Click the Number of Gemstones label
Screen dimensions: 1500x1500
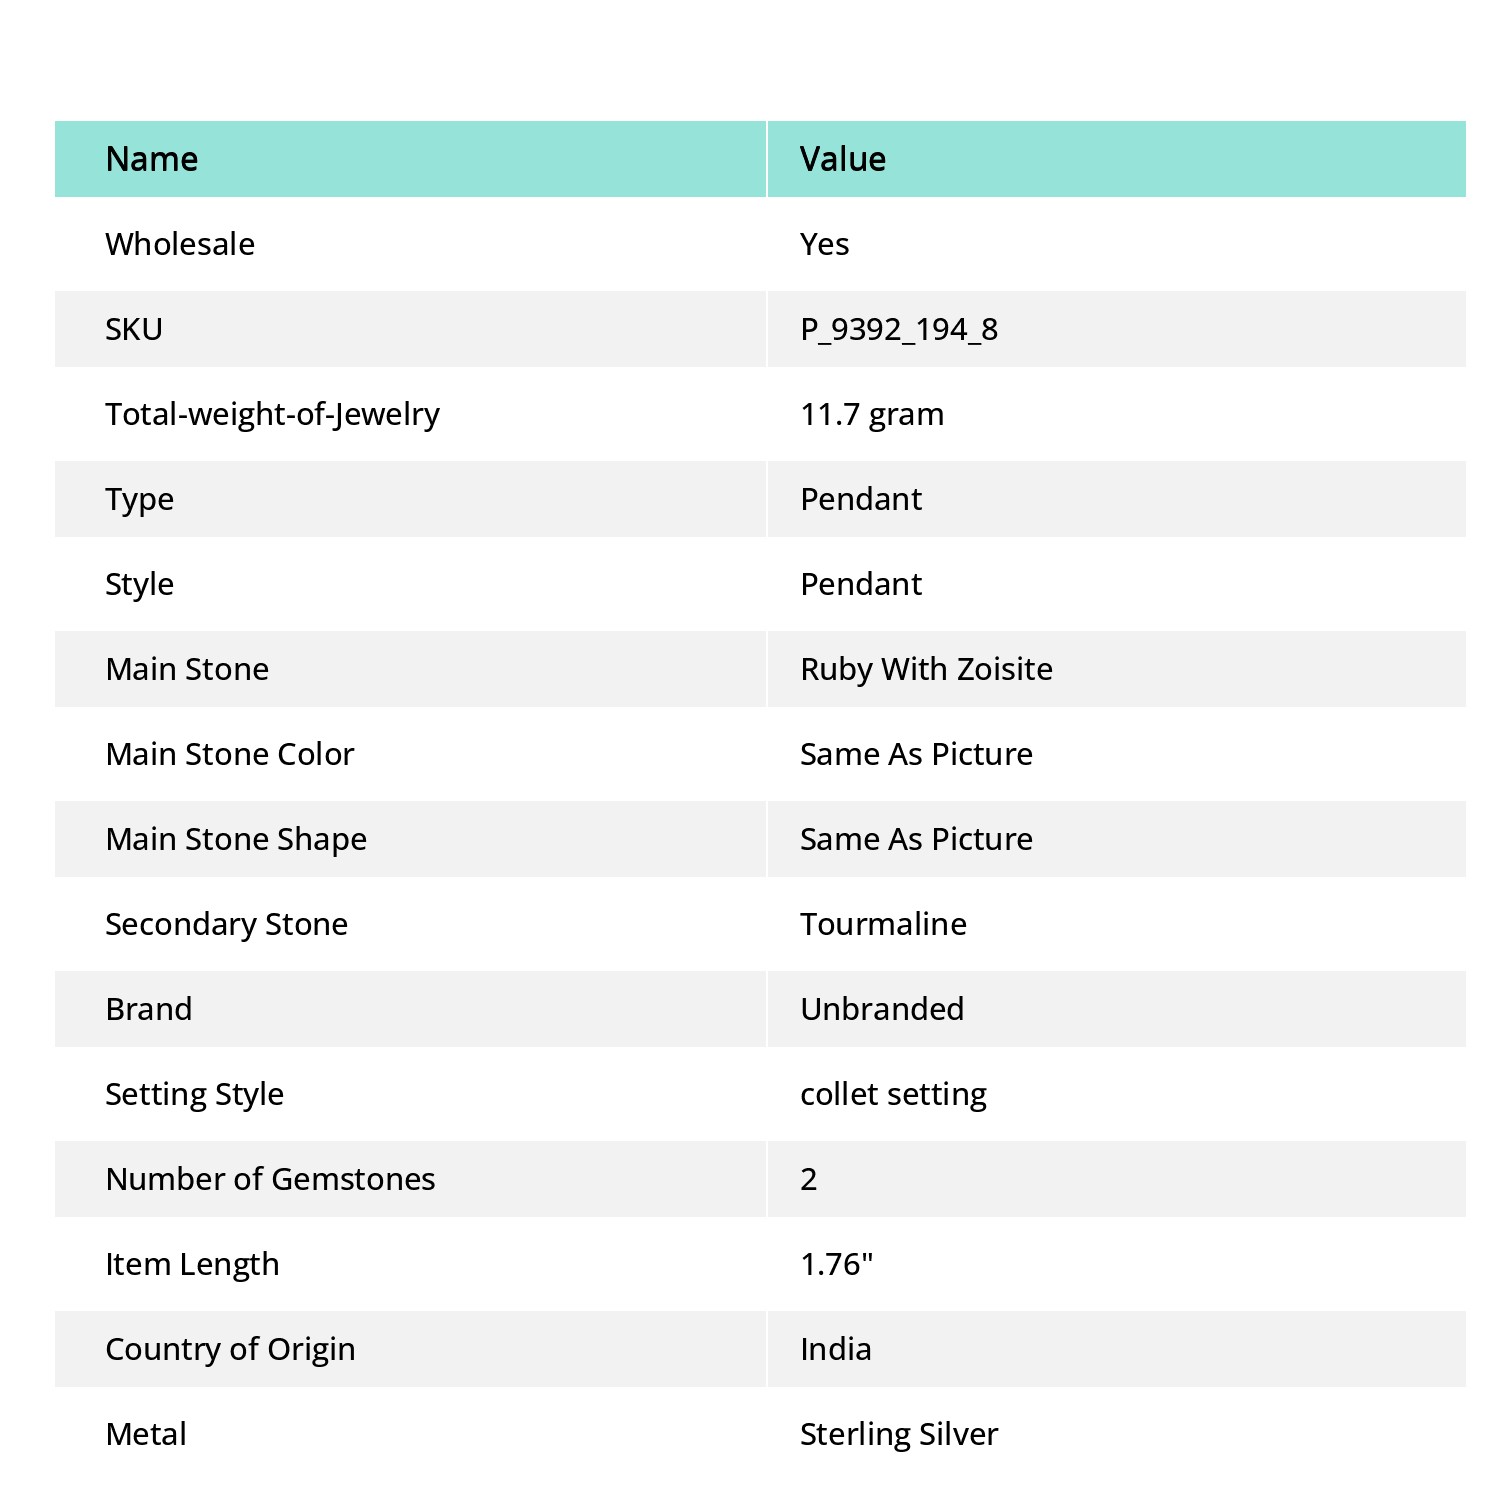point(270,1179)
